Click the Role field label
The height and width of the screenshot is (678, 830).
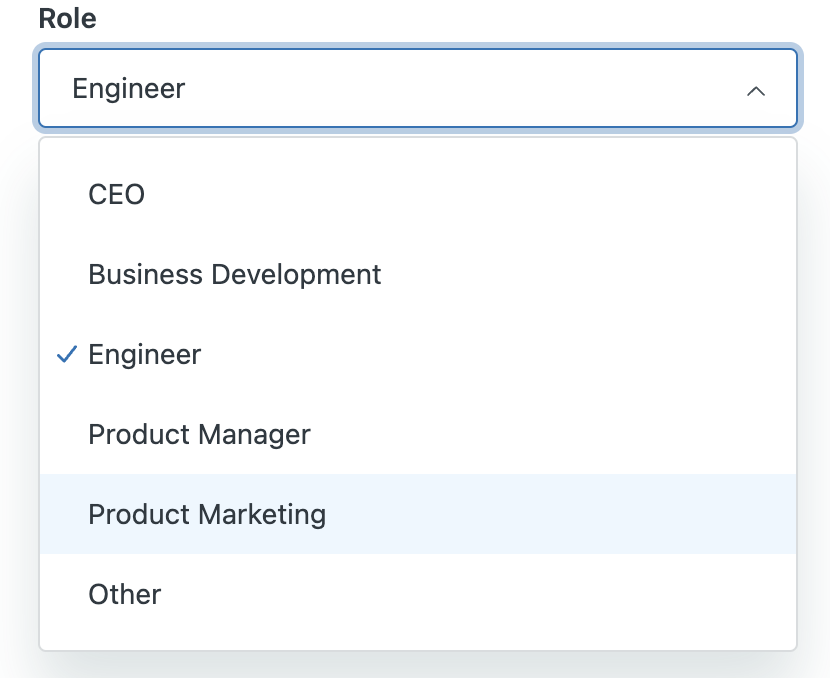point(68,18)
